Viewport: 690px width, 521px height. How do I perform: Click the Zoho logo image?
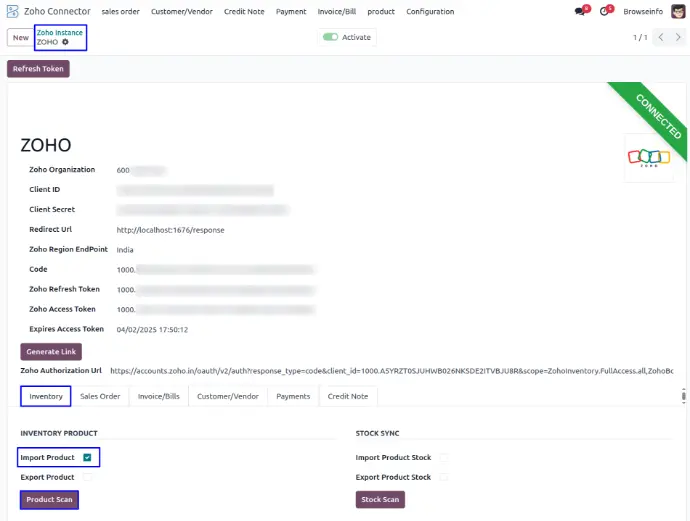[x=649, y=158]
